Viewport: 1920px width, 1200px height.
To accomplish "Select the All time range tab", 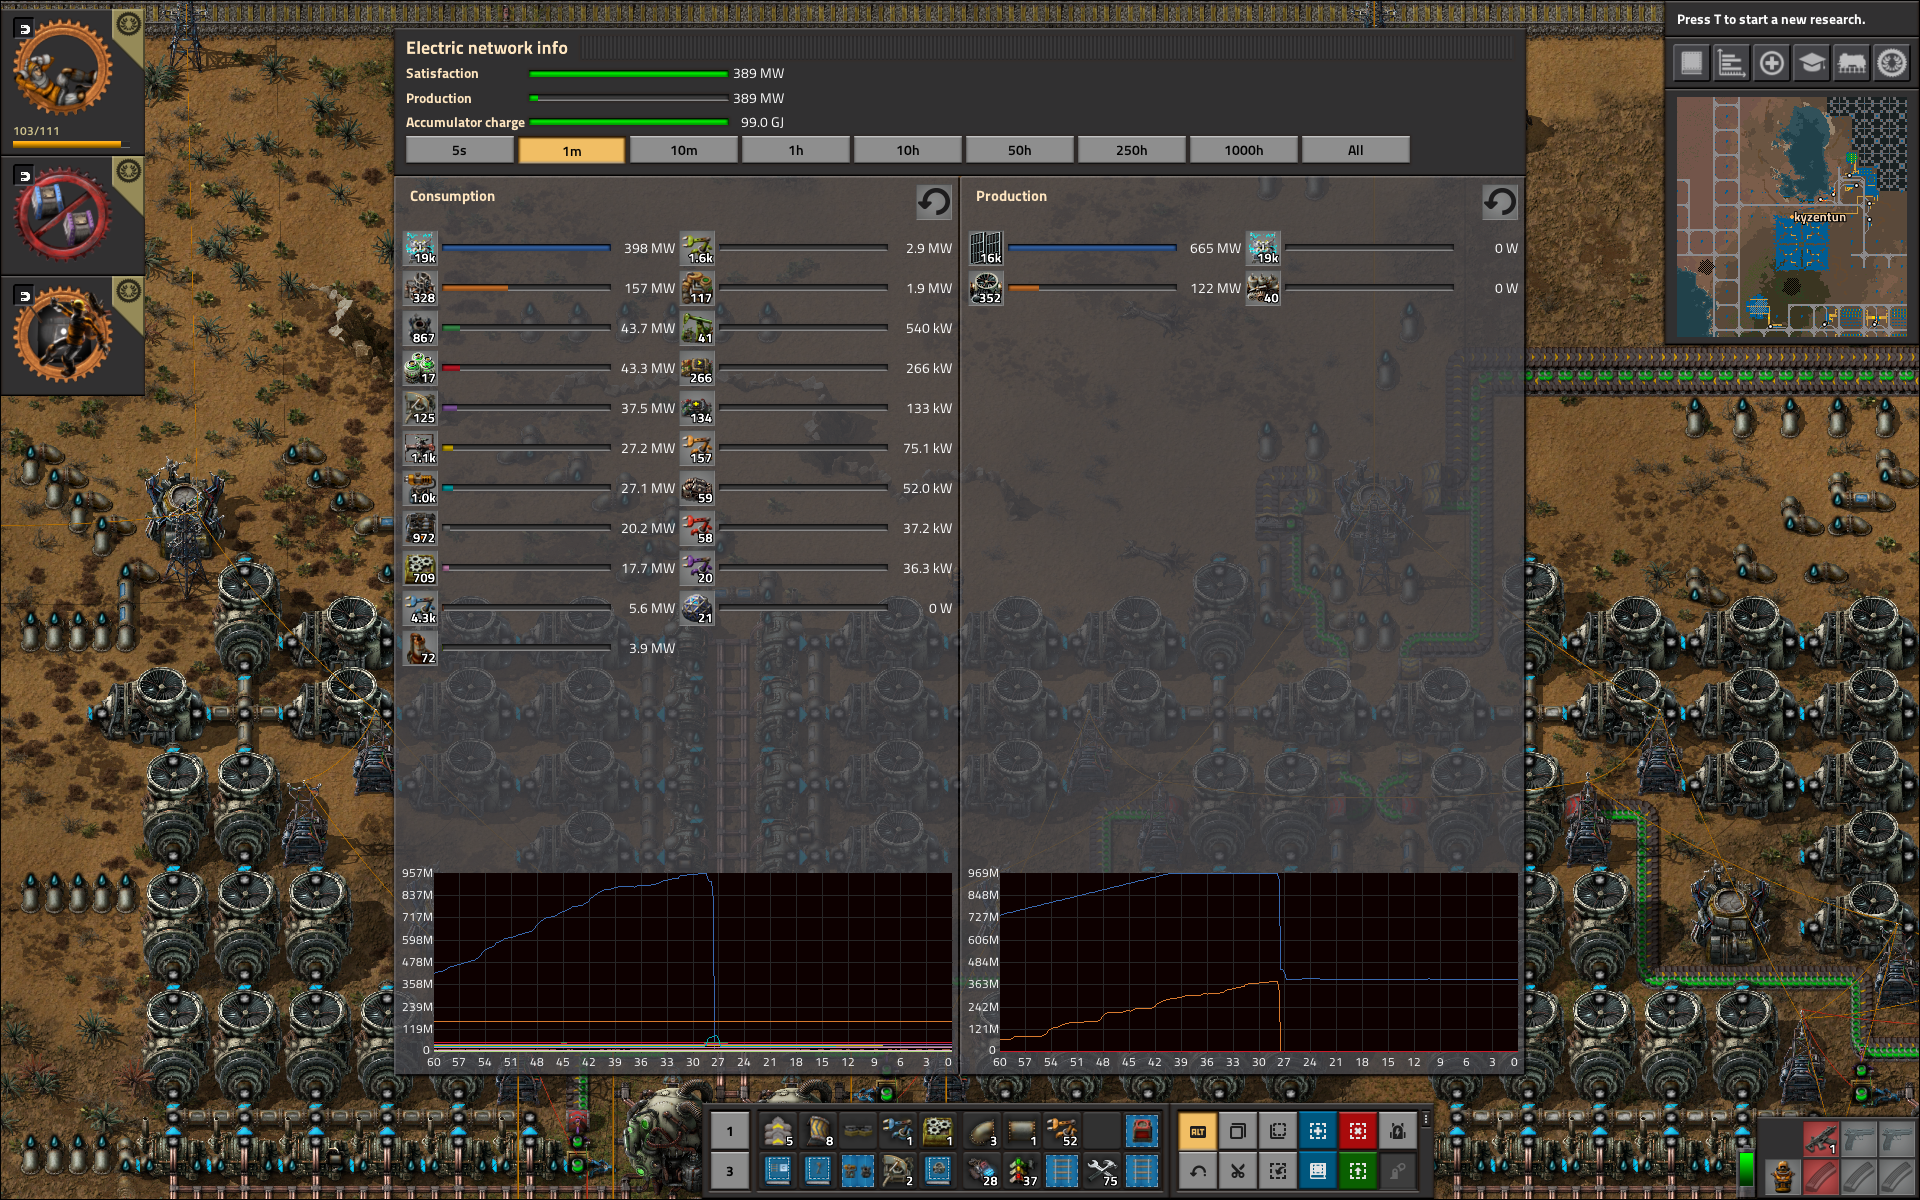I will tap(1356, 150).
